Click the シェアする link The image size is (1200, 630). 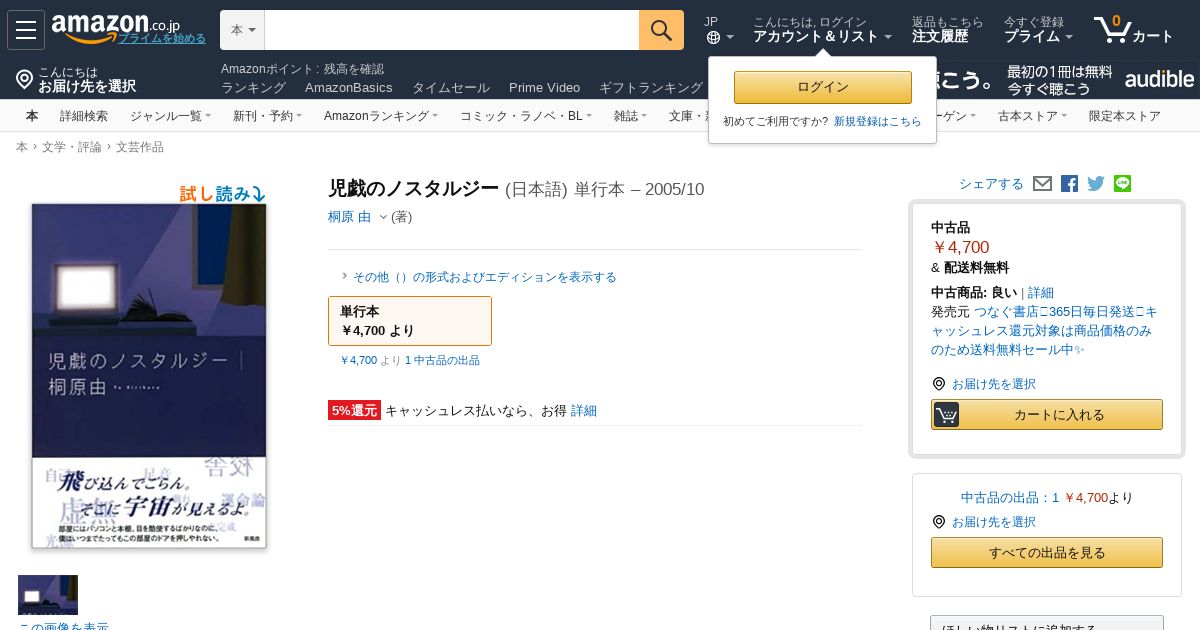click(991, 184)
